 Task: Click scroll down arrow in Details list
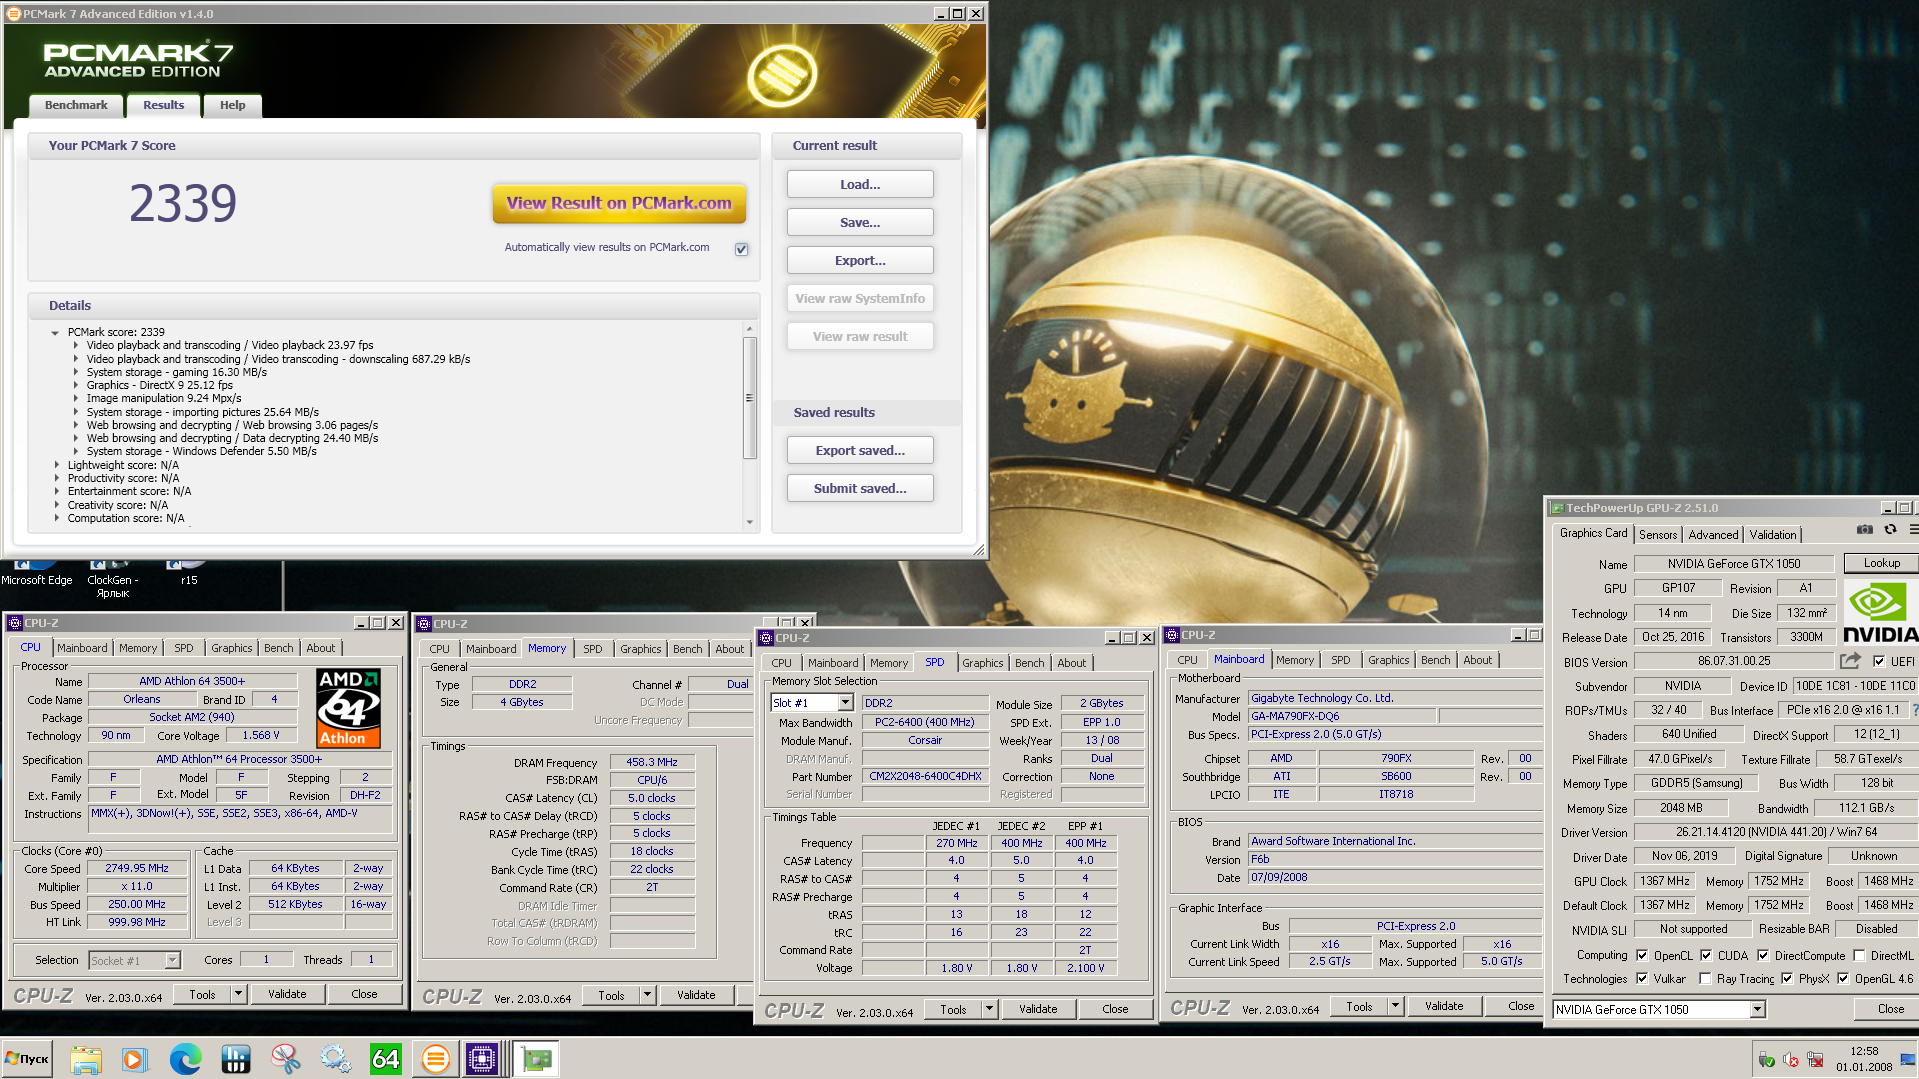click(749, 522)
